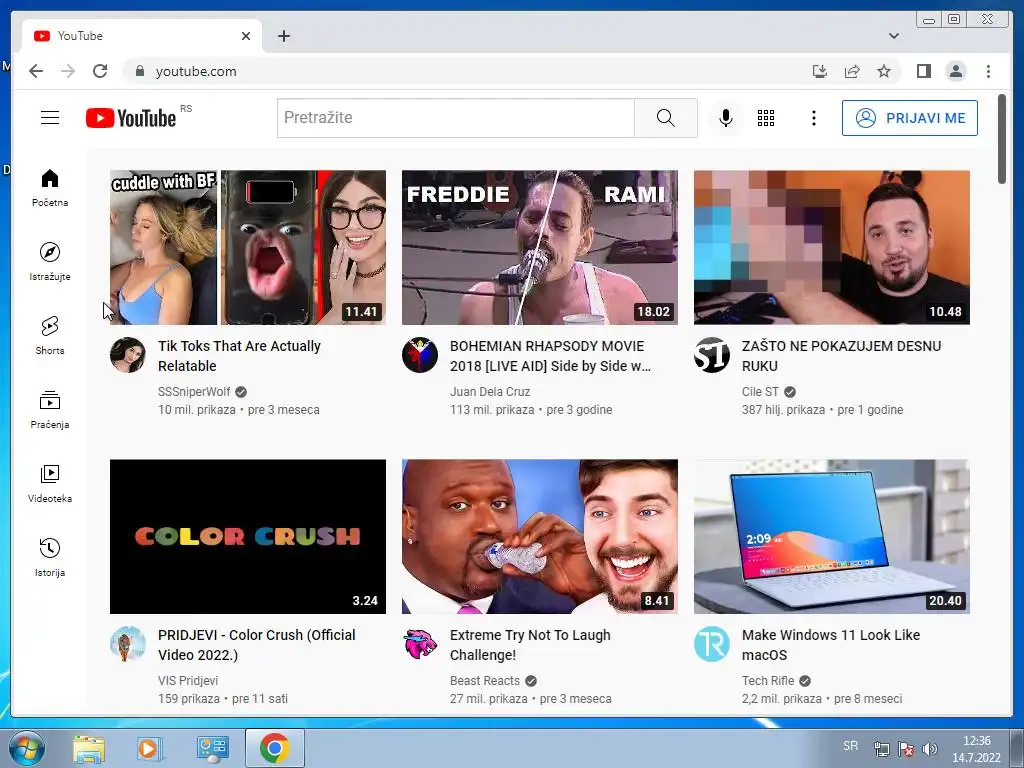This screenshot has height=768, width=1024.
Task: Start voice search with the microphone icon
Action: 726,118
